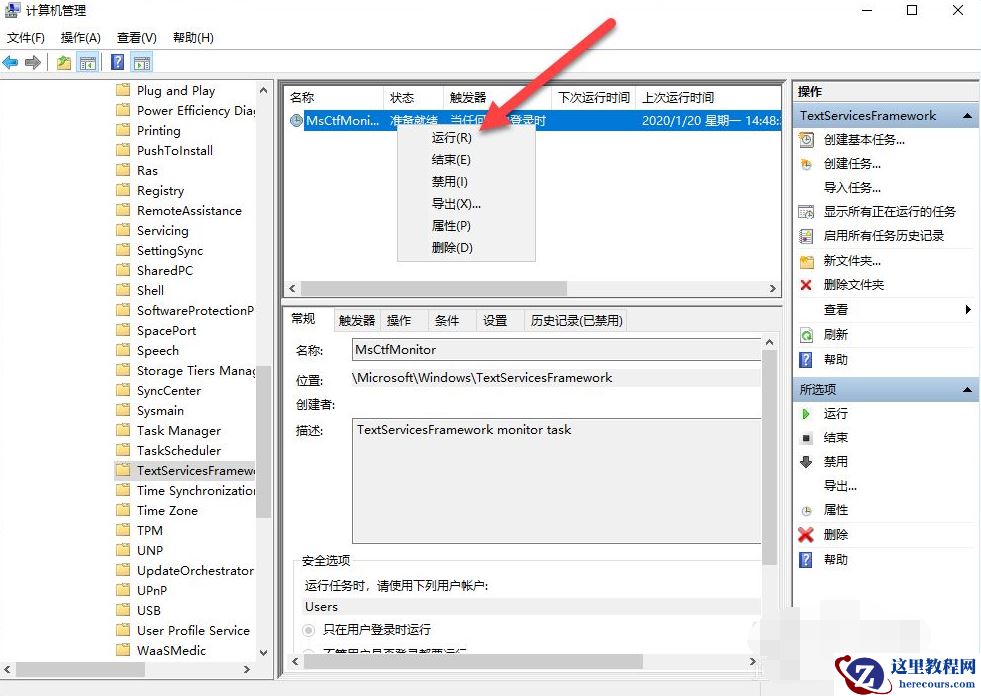Click the 创建基本任务 icon in 操作 panel
This screenshot has width=981, height=696.
[x=807, y=140]
